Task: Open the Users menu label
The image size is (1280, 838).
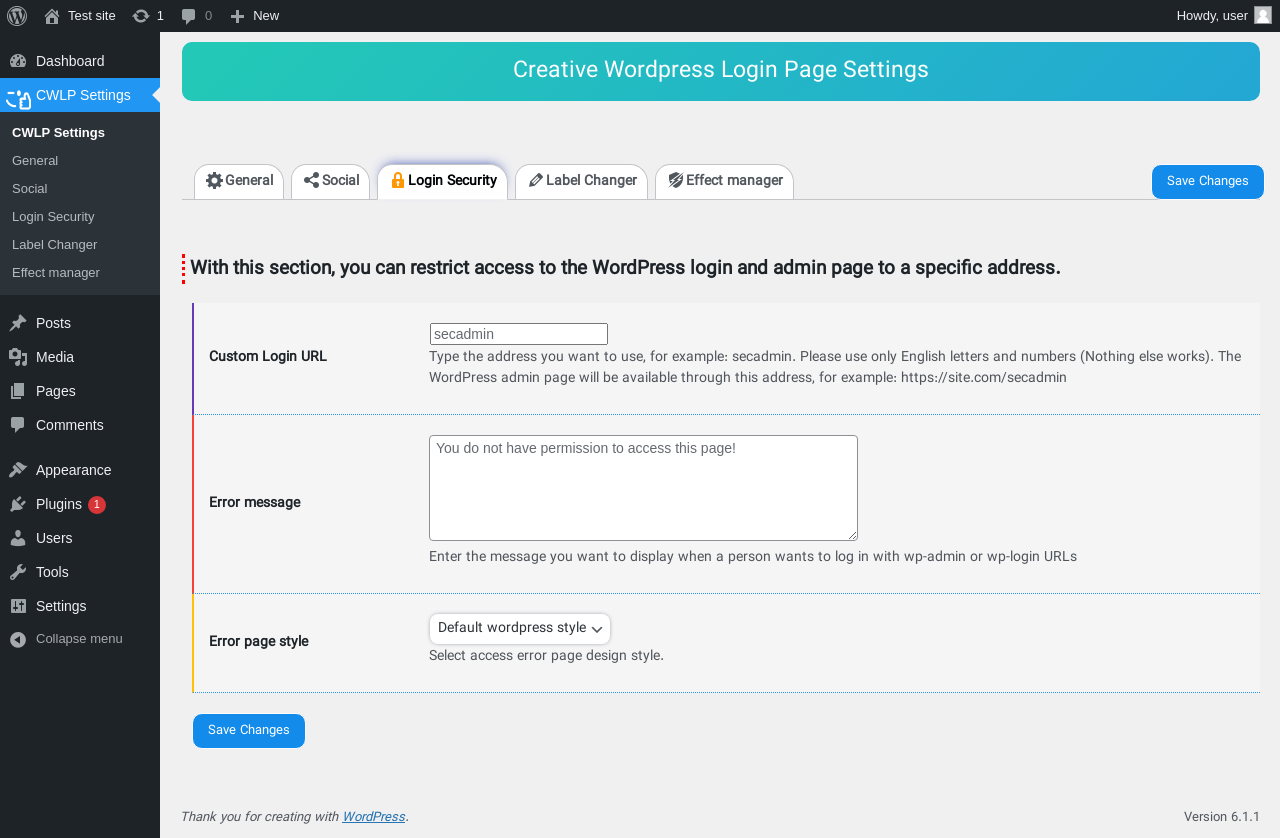Action: pos(54,538)
